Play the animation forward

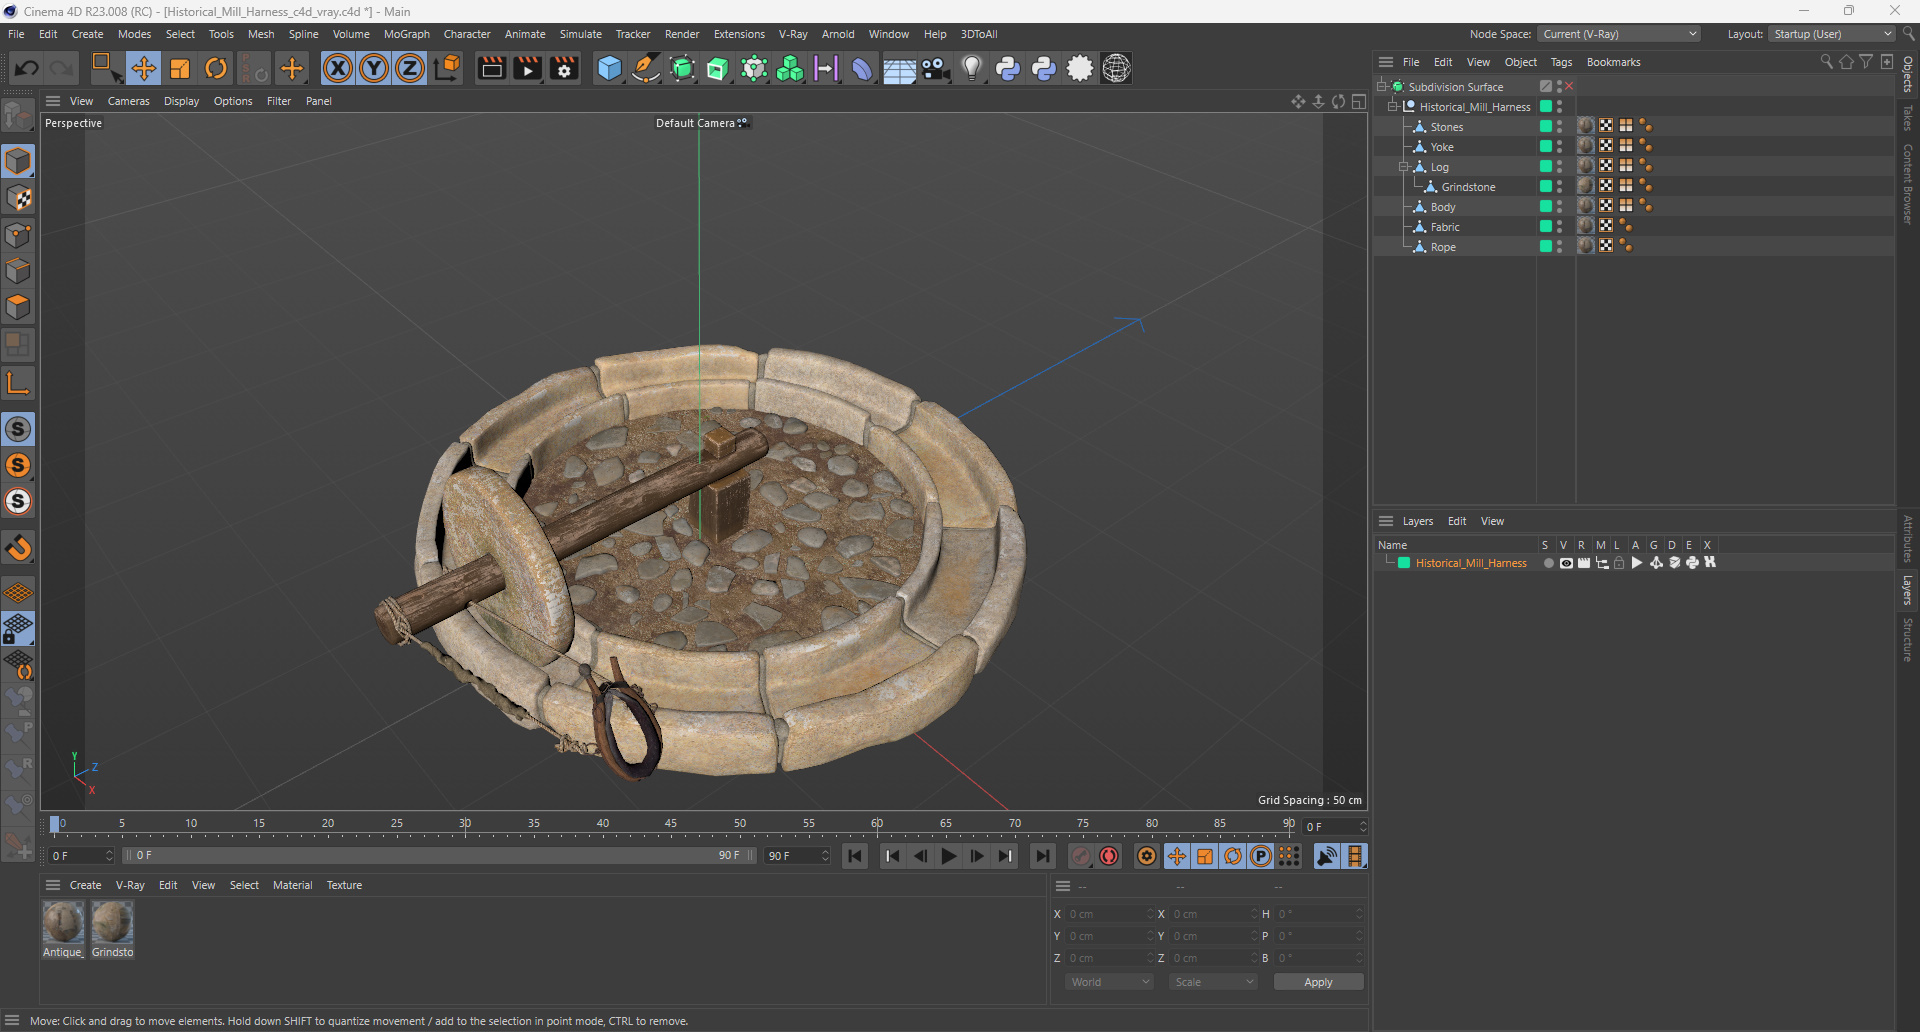(x=949, y=856)
